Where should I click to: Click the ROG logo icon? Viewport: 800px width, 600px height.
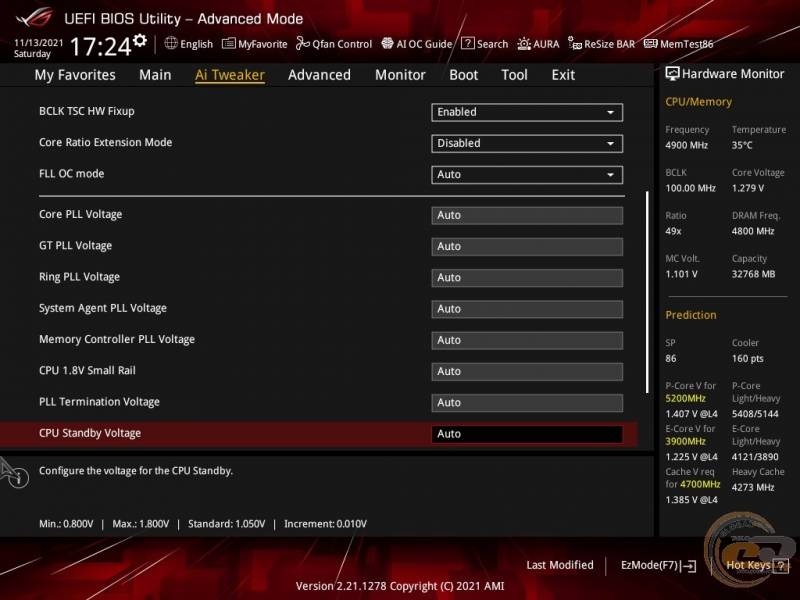tap(34, 18)
